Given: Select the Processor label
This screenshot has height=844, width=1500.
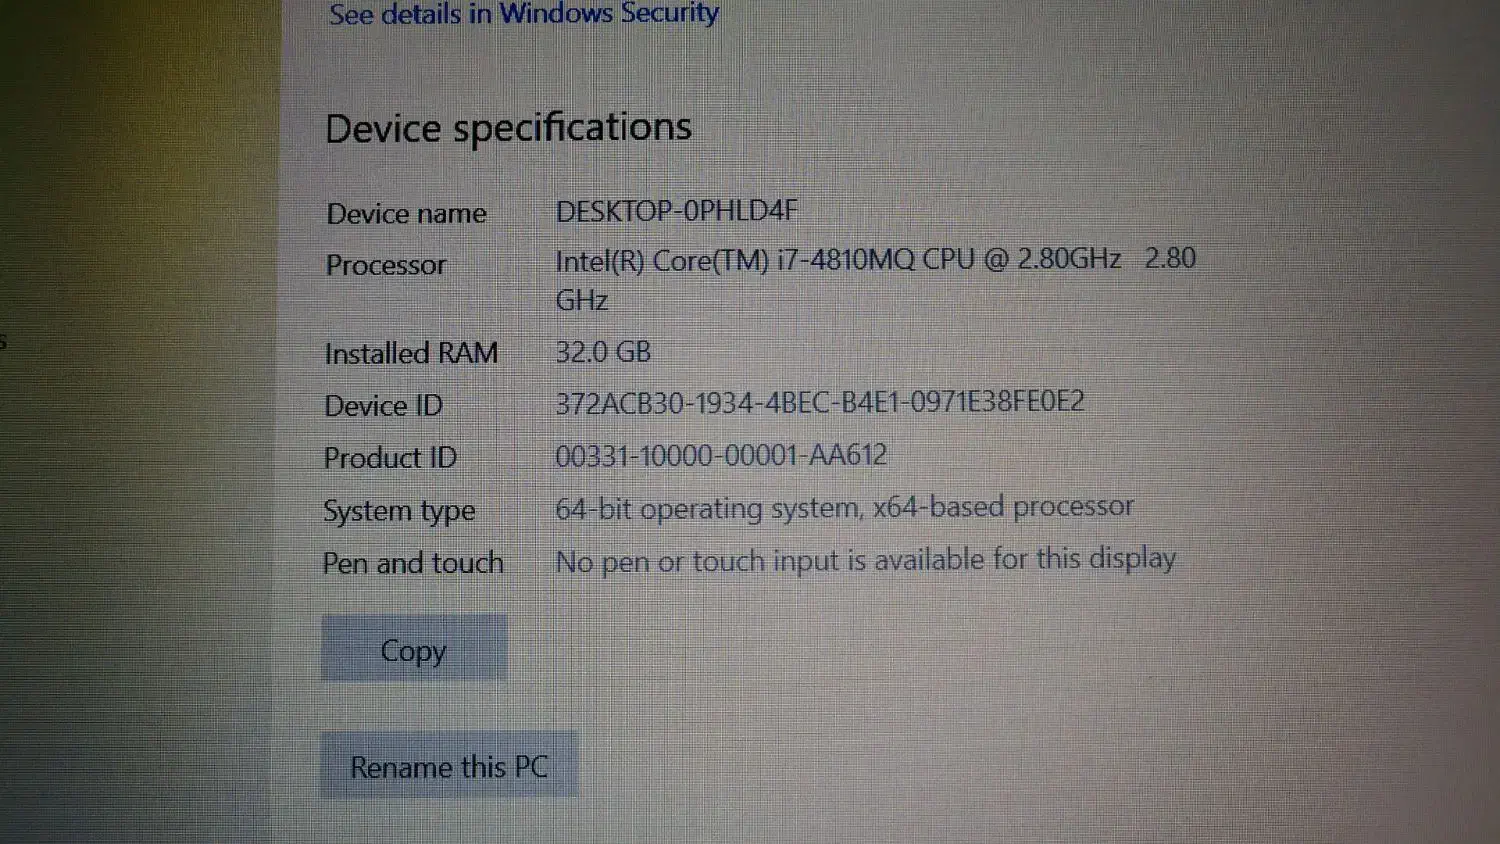Looking at the screenshot, I should pyautogui.click(x=385, y=265).
